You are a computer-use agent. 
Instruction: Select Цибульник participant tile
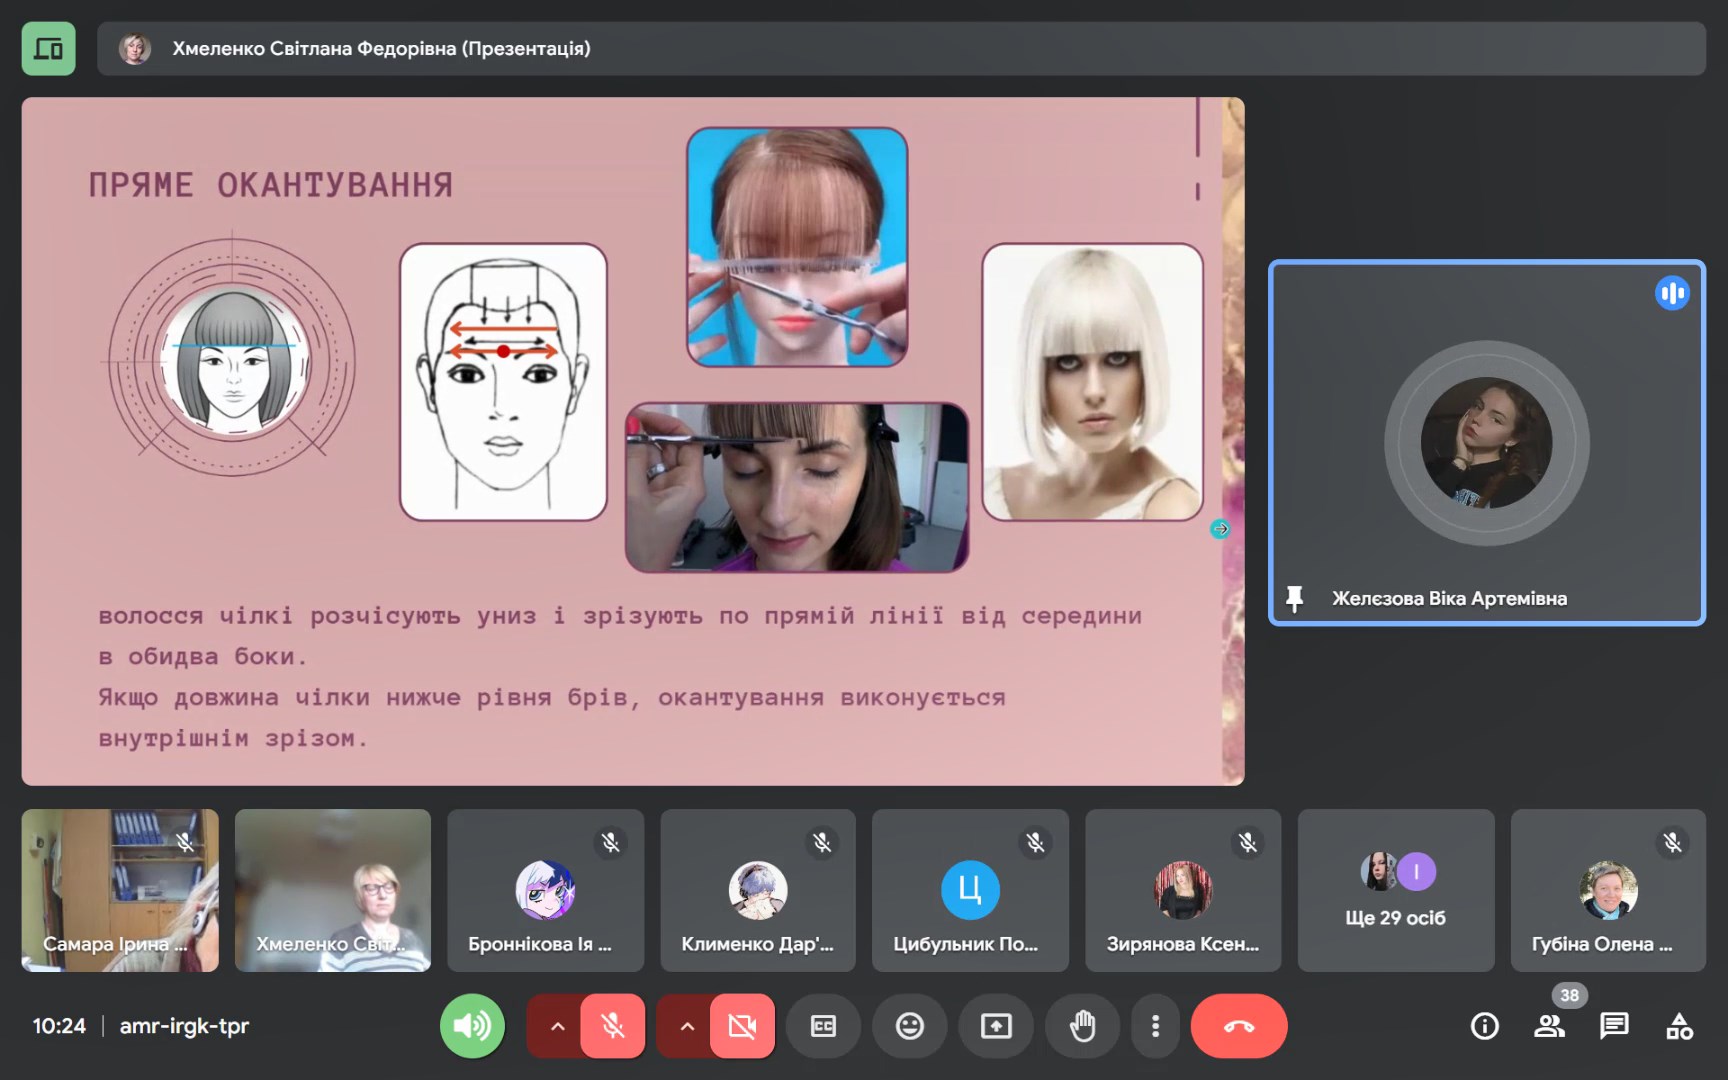click(970, 890)
